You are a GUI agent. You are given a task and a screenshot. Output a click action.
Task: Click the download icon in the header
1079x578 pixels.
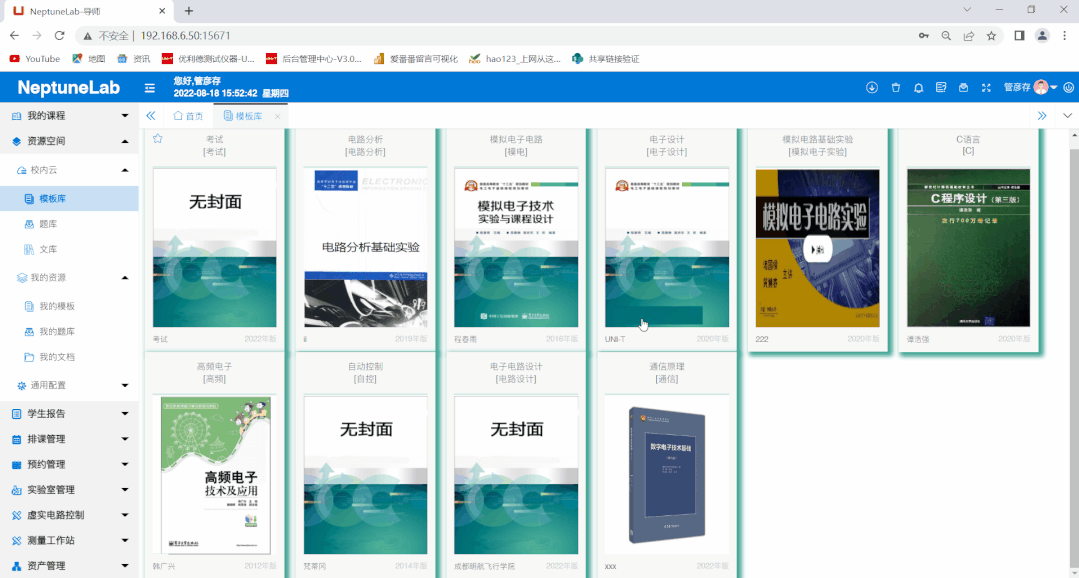tap(872, 88)
